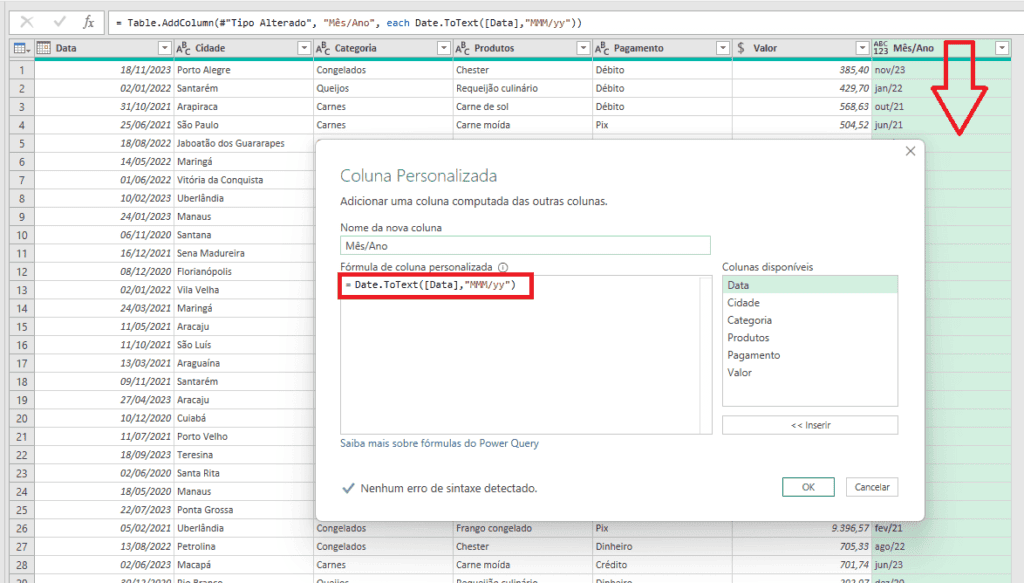Click the text type icon of Produtos column
This screenshot has width=1024, height=583.
(x=462, y=48)
